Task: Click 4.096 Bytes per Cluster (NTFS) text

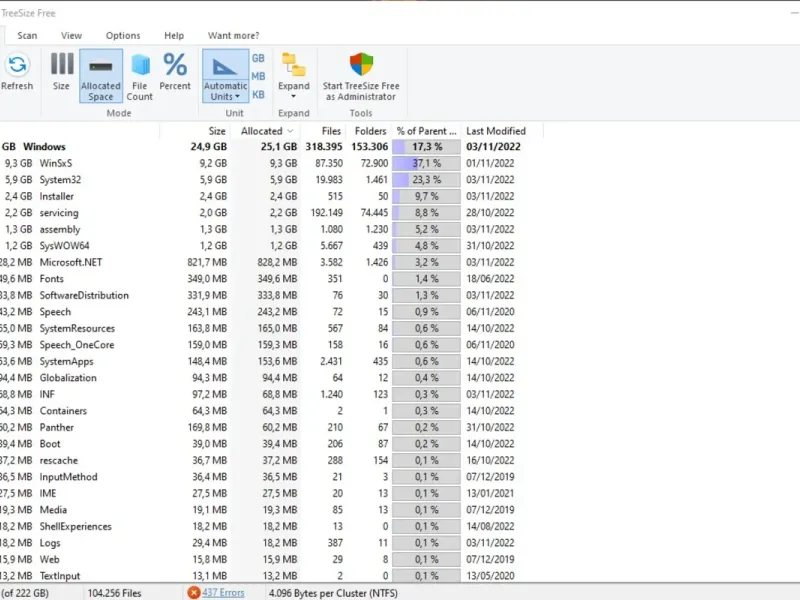Action: pyautogui.click(x=333, y=593)
